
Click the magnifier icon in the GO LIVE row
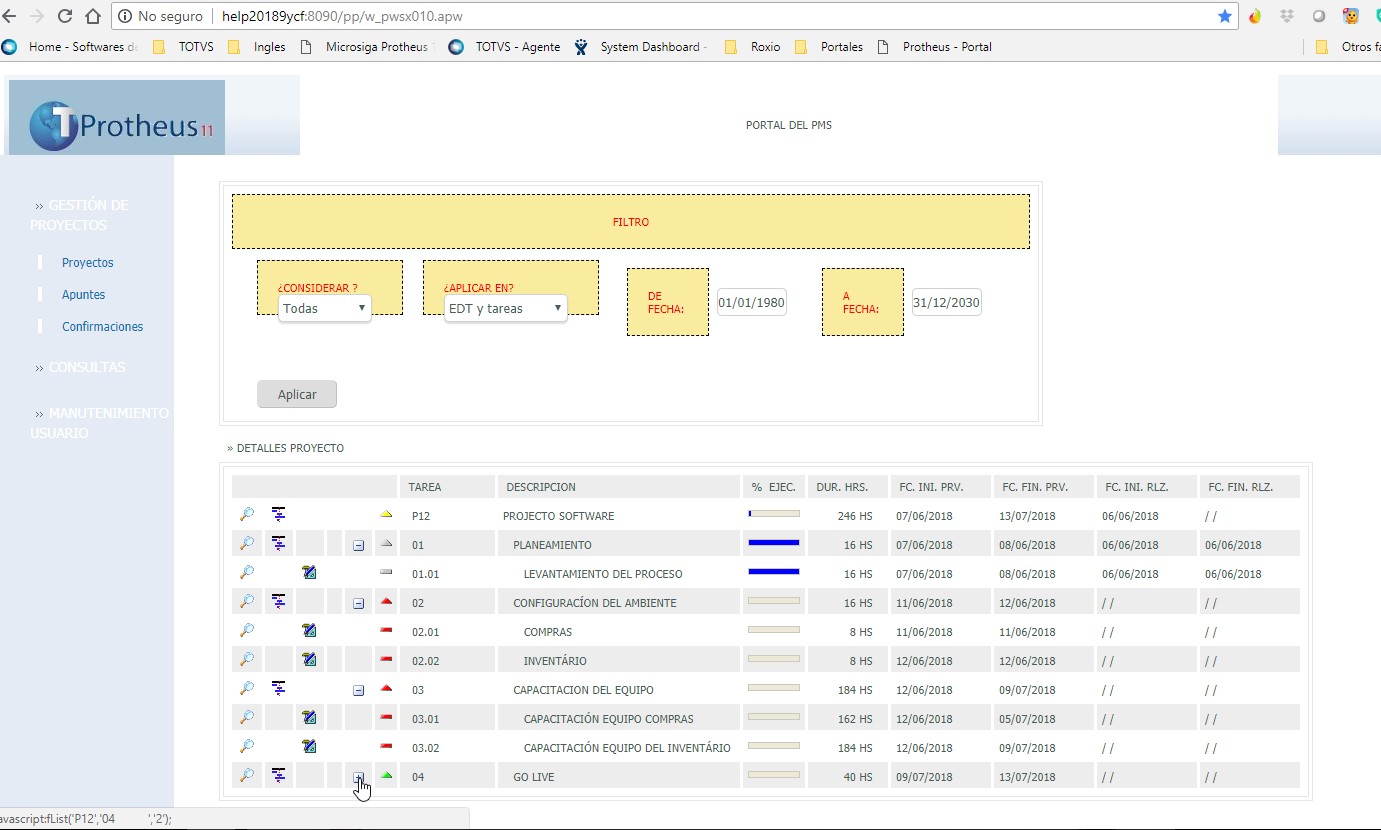pyautogui.click(x=247, y=775)
